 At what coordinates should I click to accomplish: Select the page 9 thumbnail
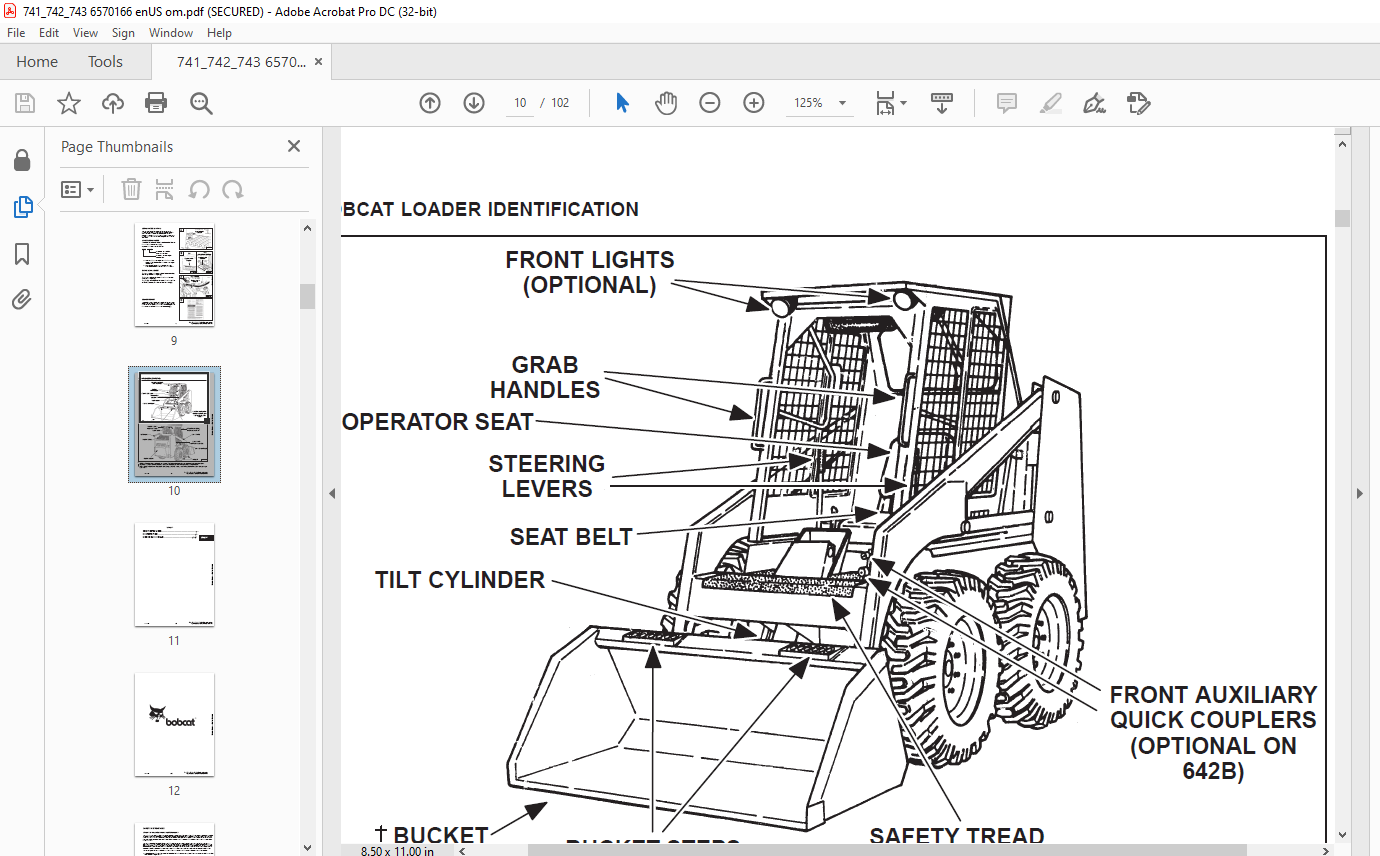[174, 275]
